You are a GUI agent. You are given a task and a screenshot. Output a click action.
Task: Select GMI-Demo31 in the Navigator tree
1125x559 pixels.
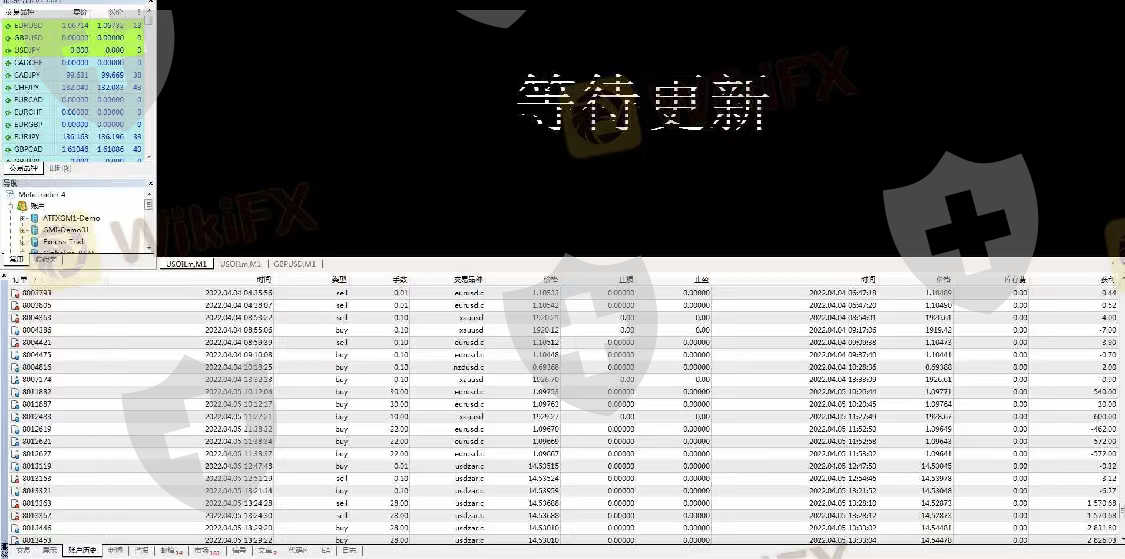tap(65, 230)
